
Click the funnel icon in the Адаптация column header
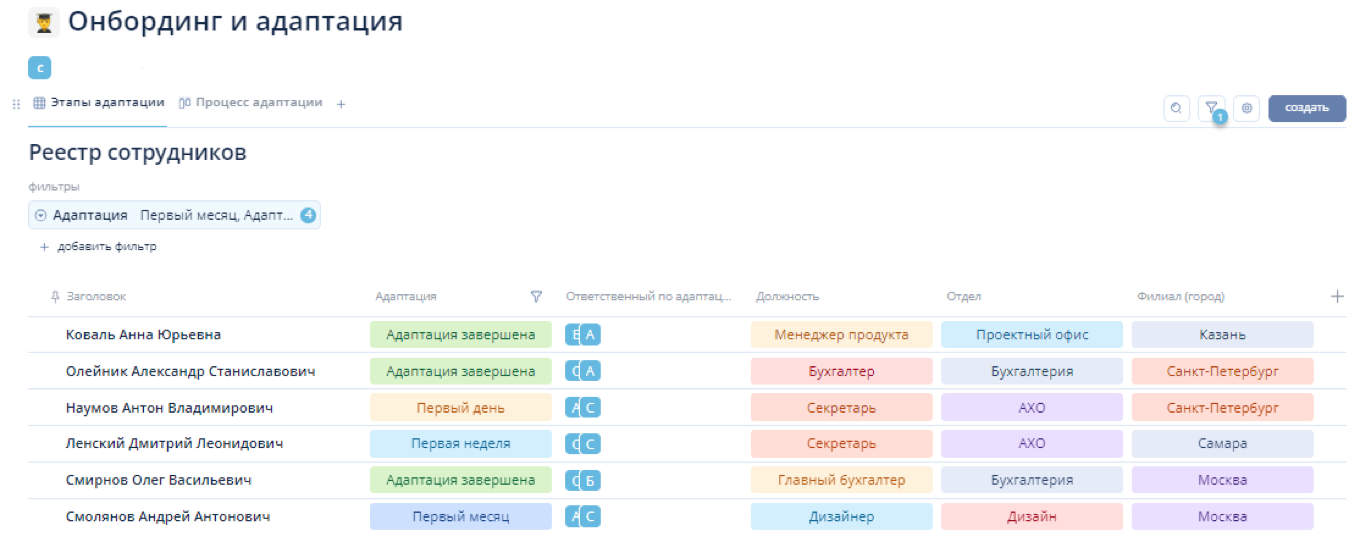tap(536, 296)
